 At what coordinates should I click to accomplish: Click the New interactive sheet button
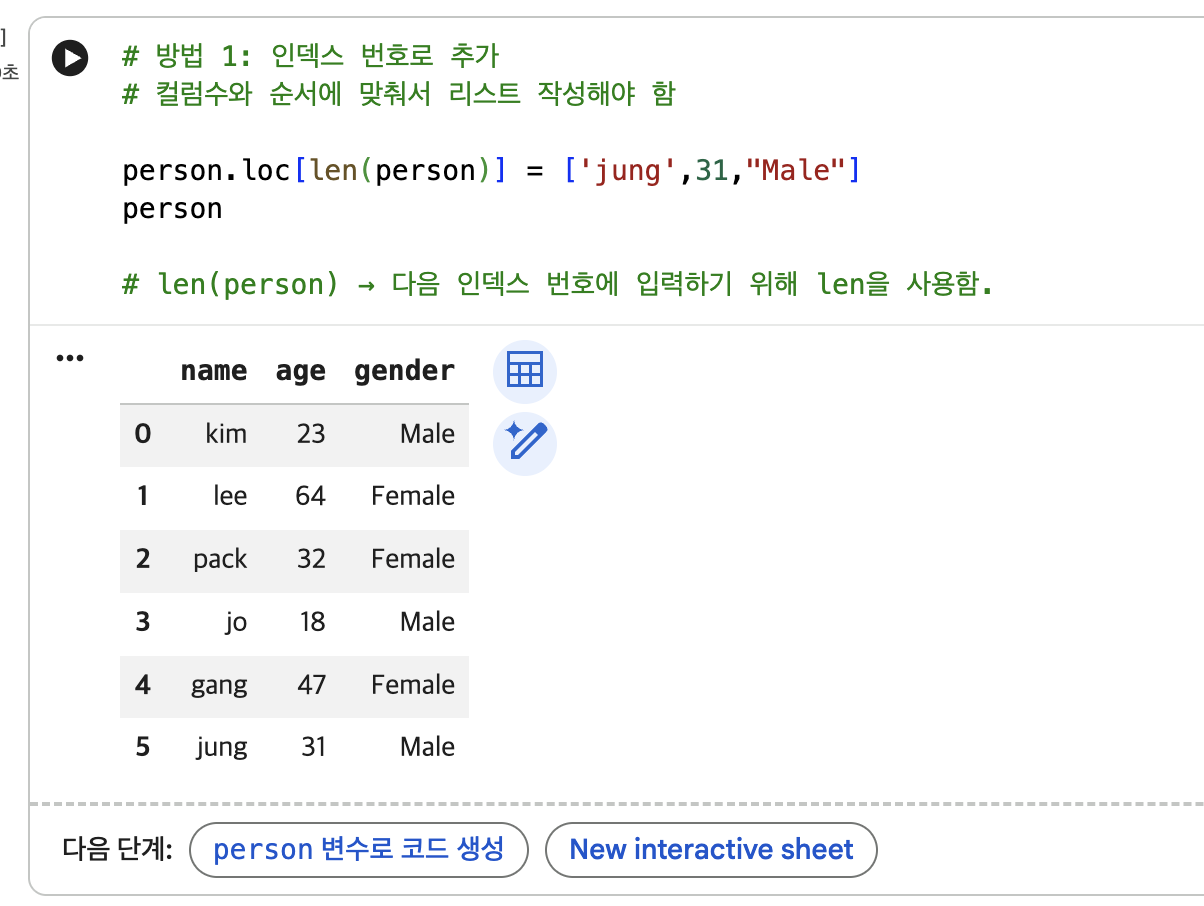click(x=711, y=850)
